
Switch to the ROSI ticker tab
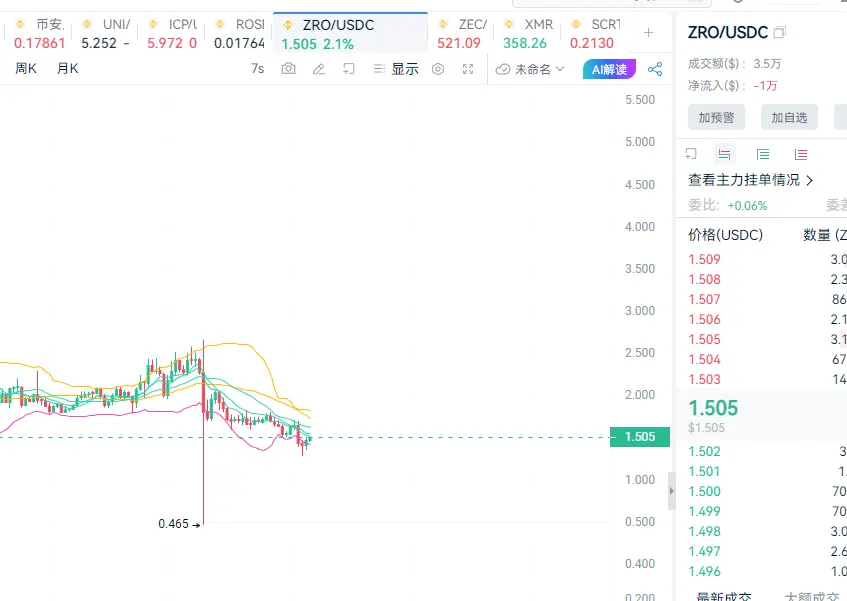[x=239, y=33]
